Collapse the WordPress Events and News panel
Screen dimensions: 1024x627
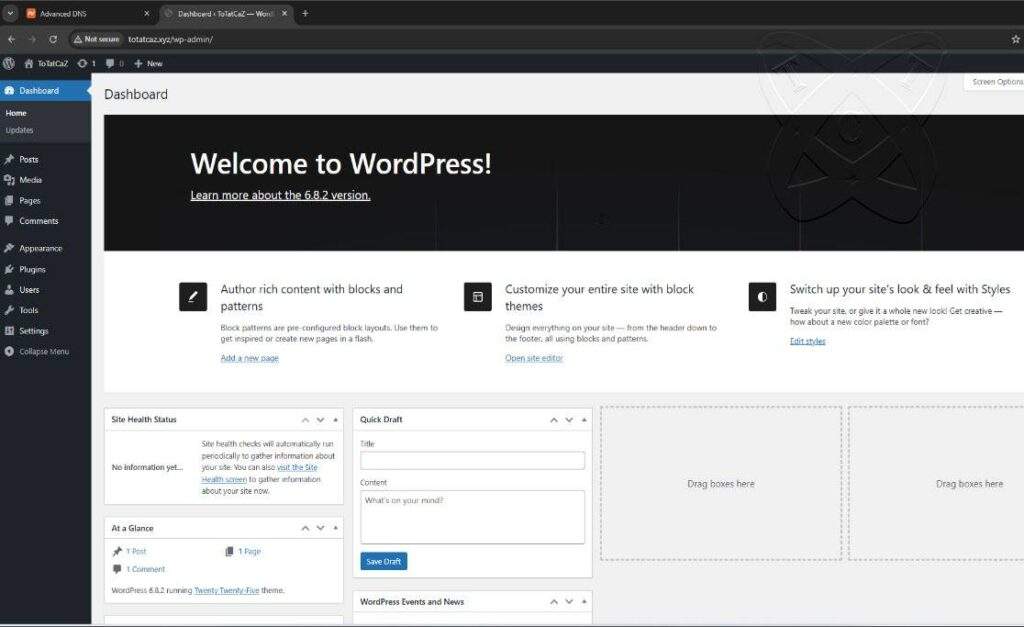(584, 602)
